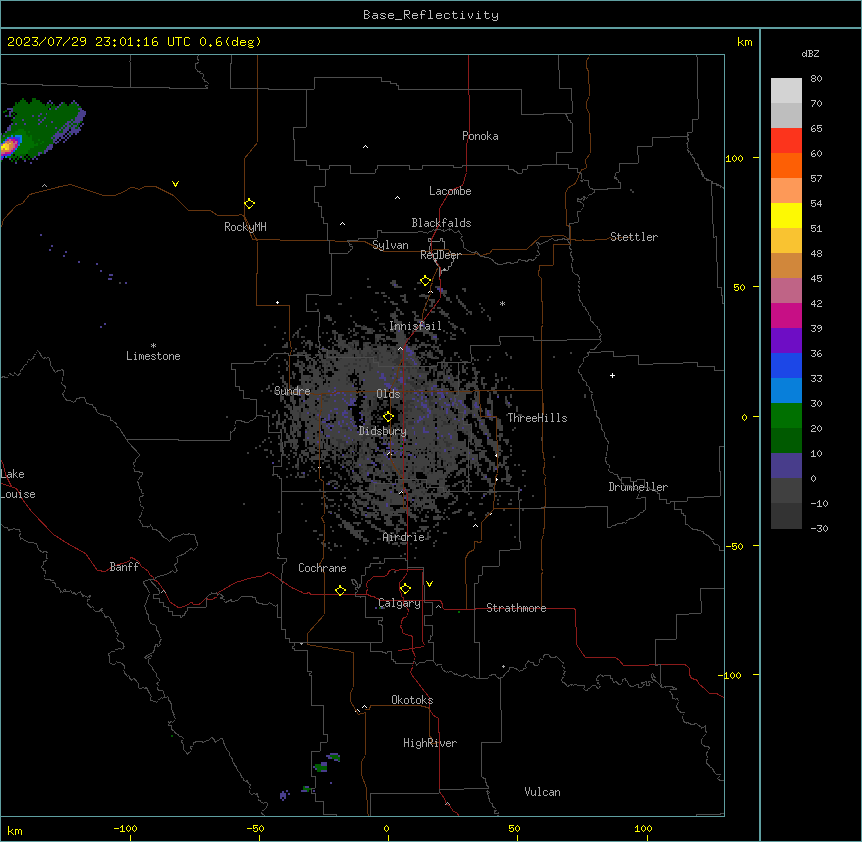Select the Lacombe city label
The height and width of the screenshot is (842, 862).
click(x=450, y=191)
